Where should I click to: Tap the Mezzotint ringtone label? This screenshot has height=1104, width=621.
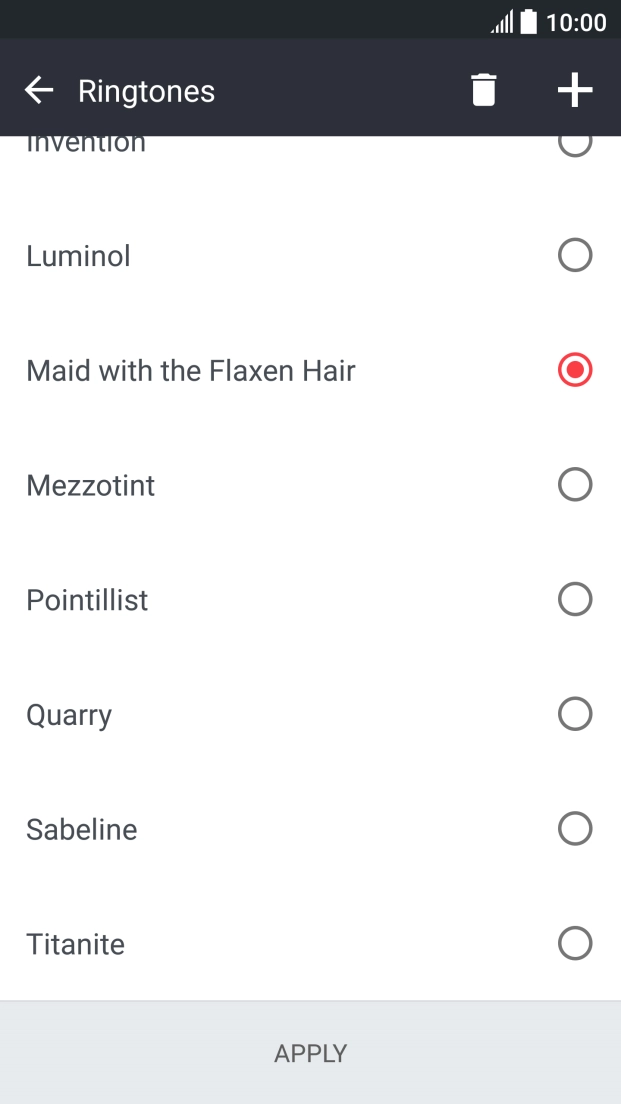(x=91, y=486)
